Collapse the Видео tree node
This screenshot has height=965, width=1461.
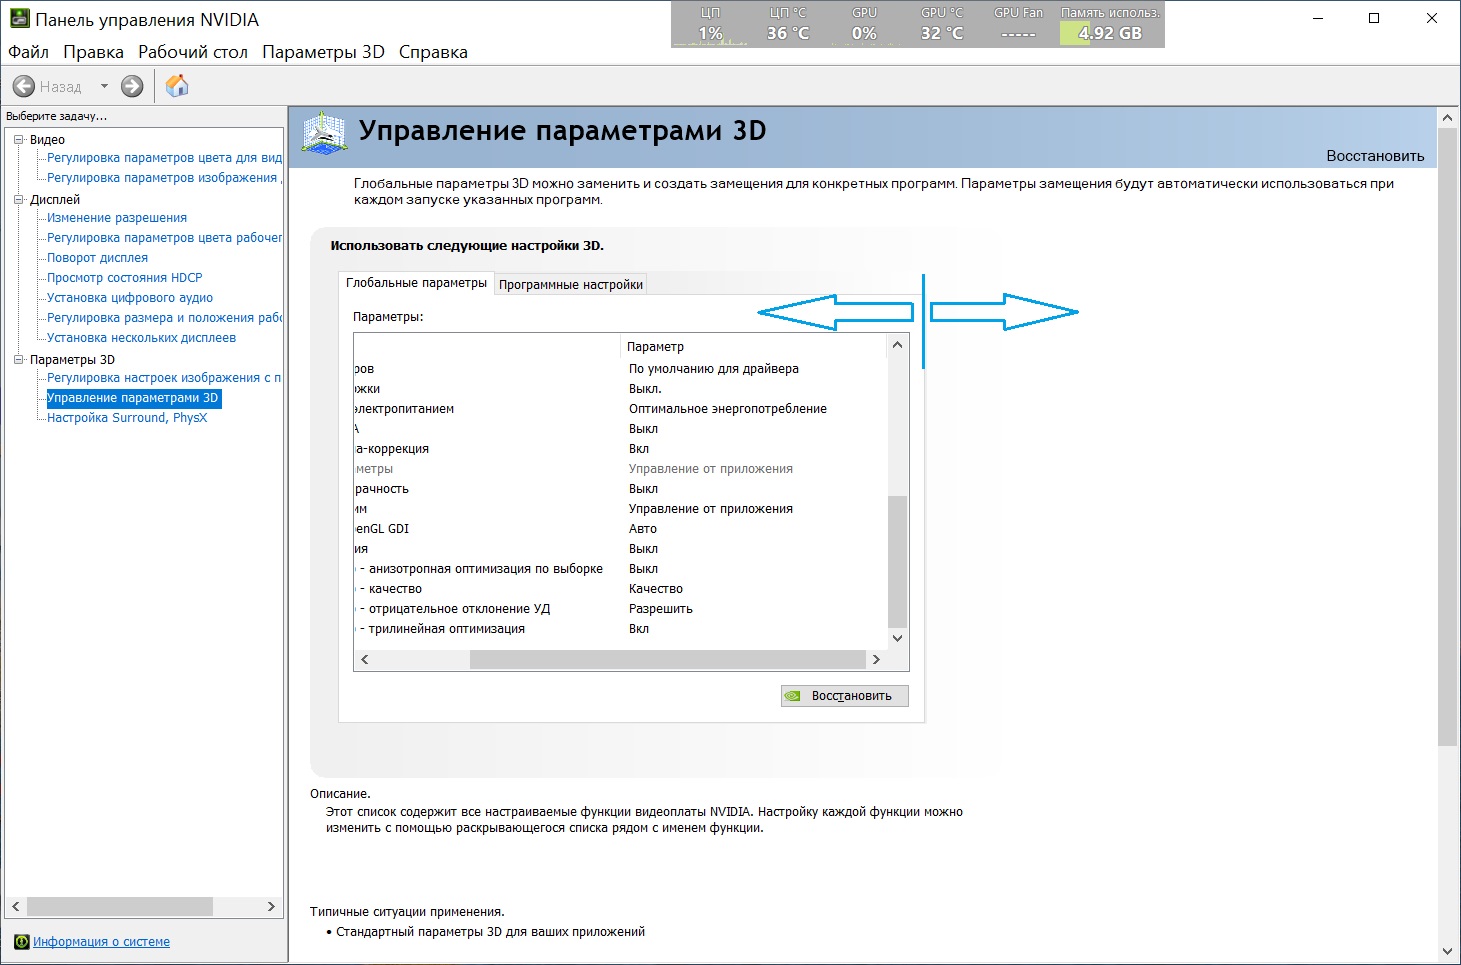[18, 140]
